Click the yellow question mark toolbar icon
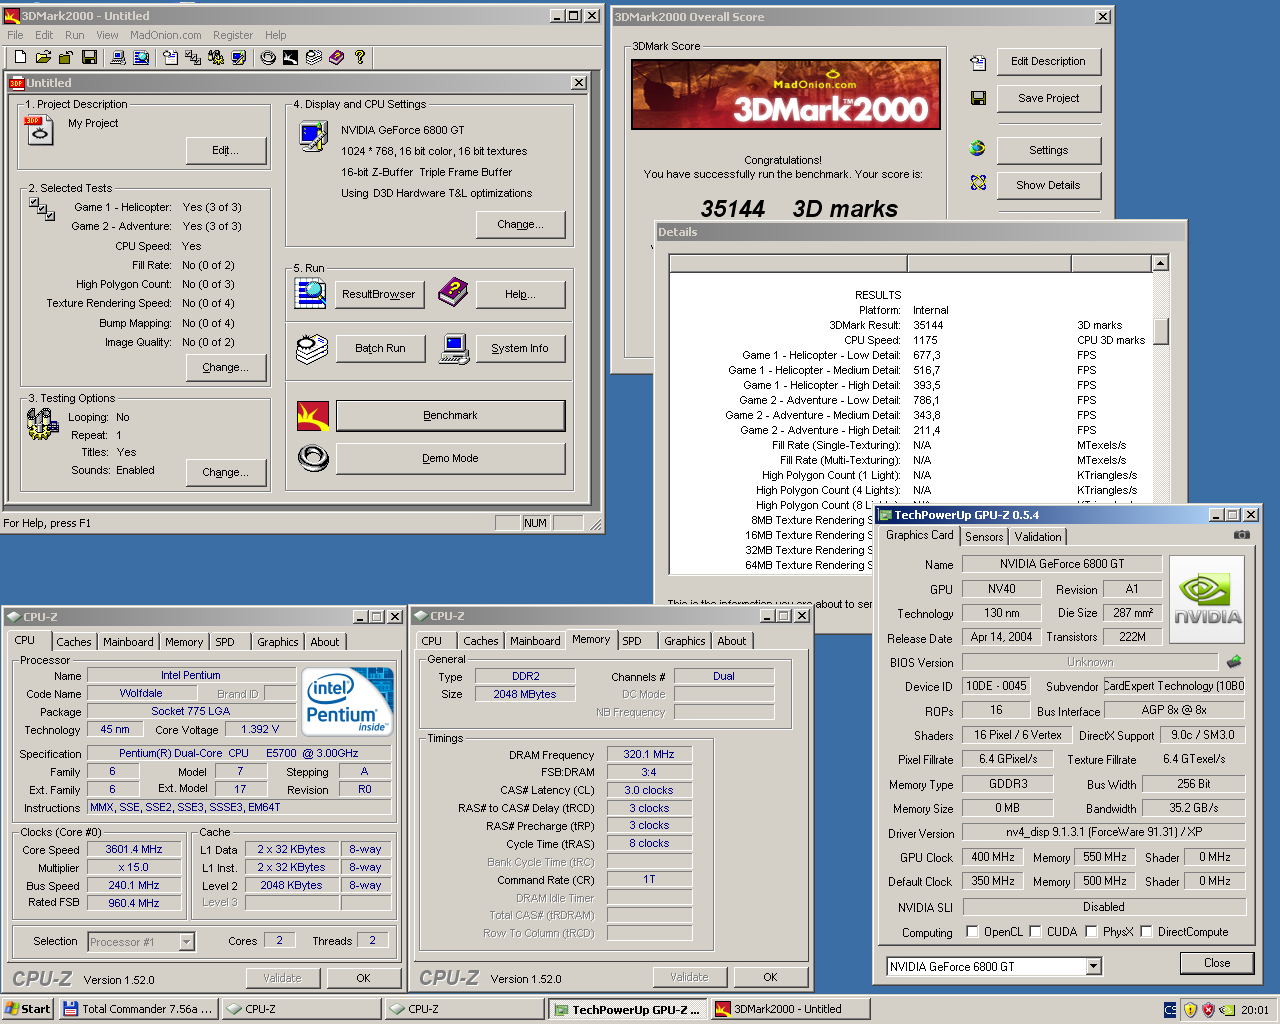The height and width of the screenshot is (1024, 1280). (360, 58)
